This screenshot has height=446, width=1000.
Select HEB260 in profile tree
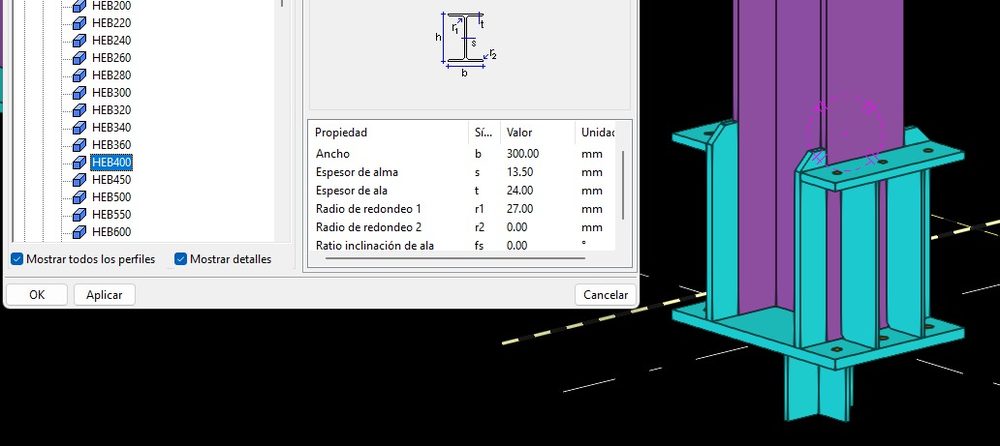click(112, 57)
